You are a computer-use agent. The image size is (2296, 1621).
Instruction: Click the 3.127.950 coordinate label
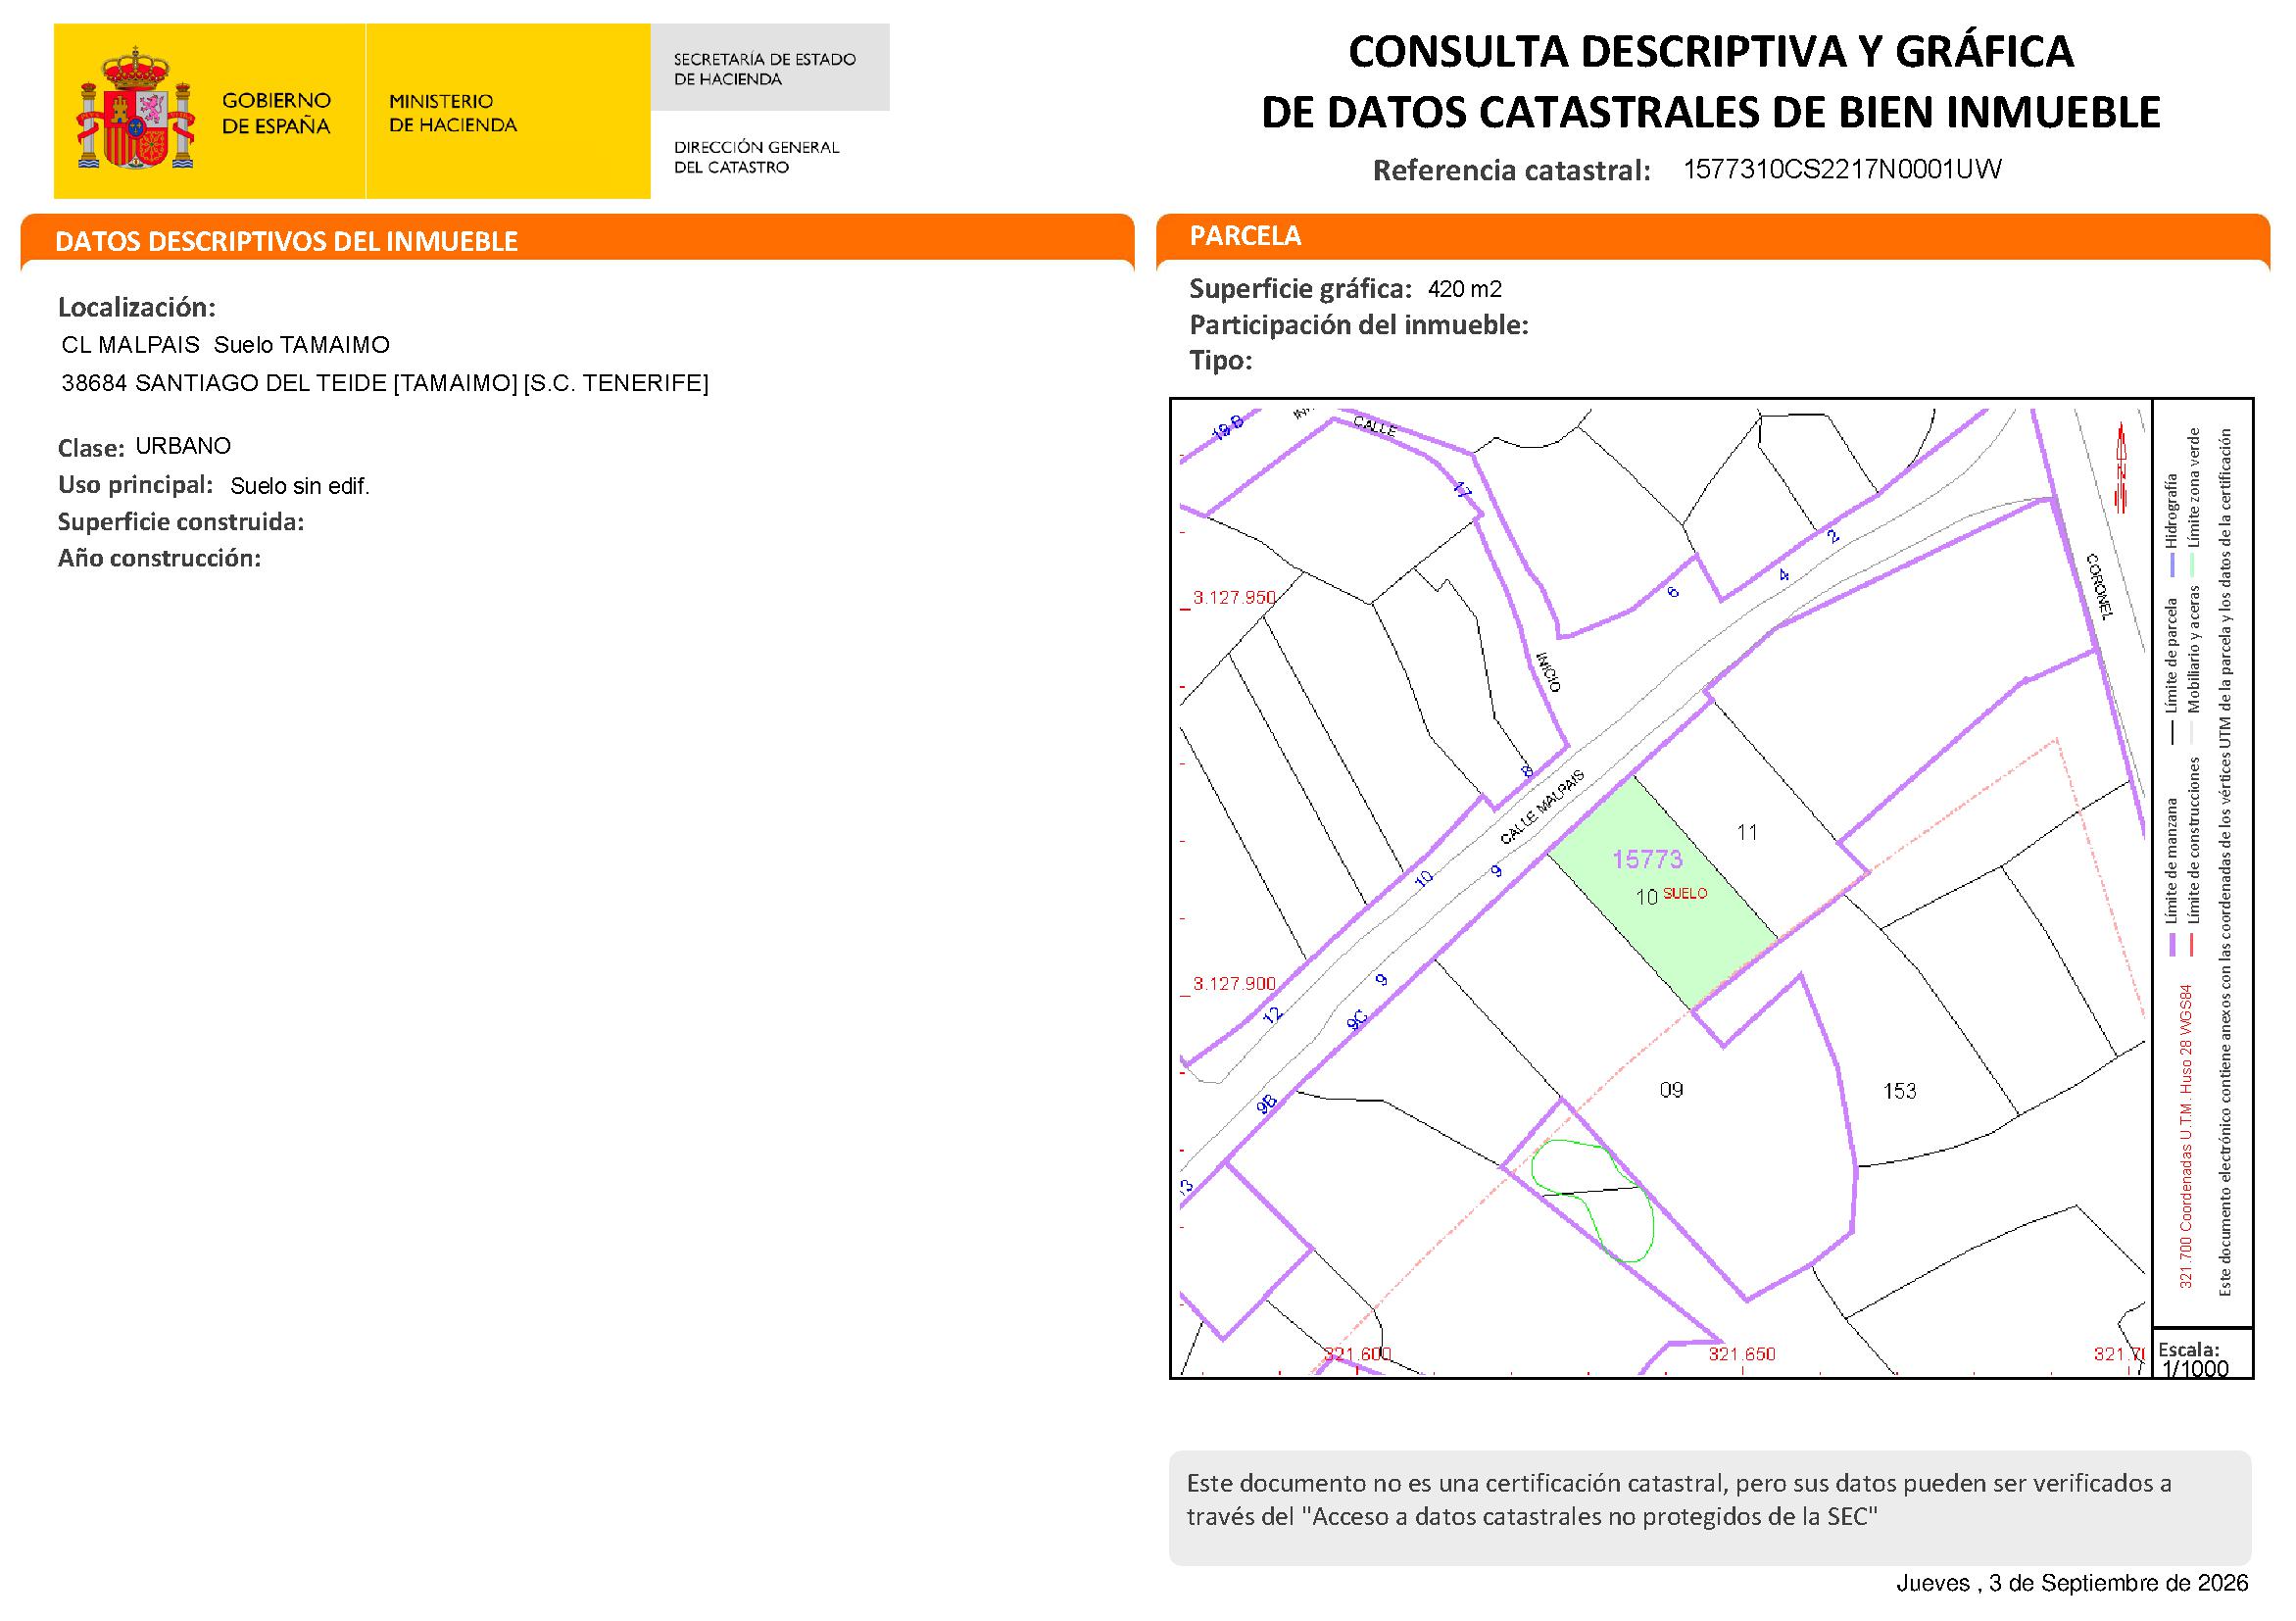point(1234,598)
